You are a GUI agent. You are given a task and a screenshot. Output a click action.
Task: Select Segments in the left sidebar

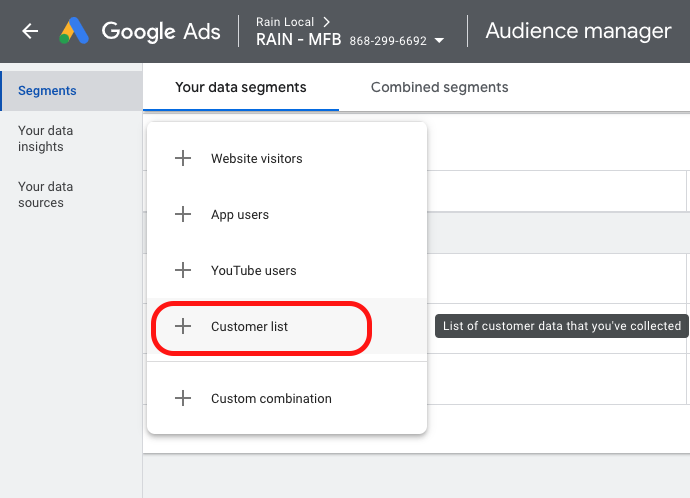pos(47,91)
